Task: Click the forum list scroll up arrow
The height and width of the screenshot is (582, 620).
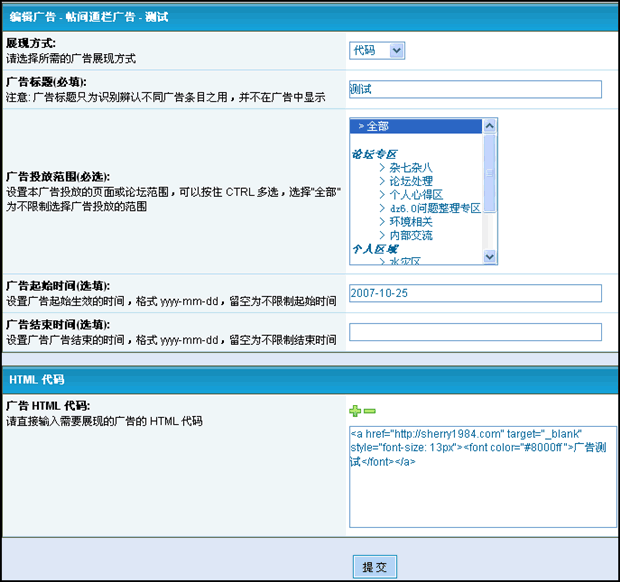Action: (490, 126)
